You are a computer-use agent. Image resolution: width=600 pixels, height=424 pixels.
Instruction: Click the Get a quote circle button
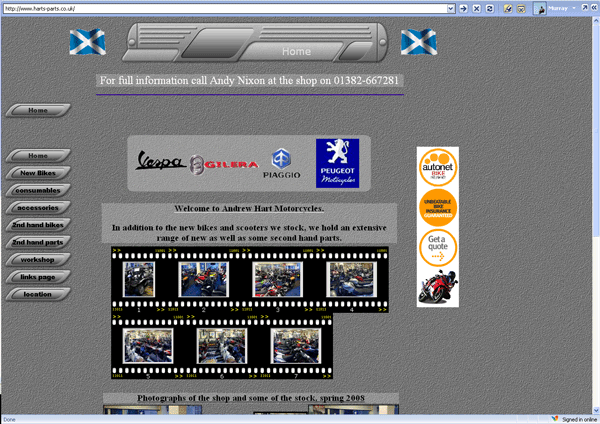[438, 248]
